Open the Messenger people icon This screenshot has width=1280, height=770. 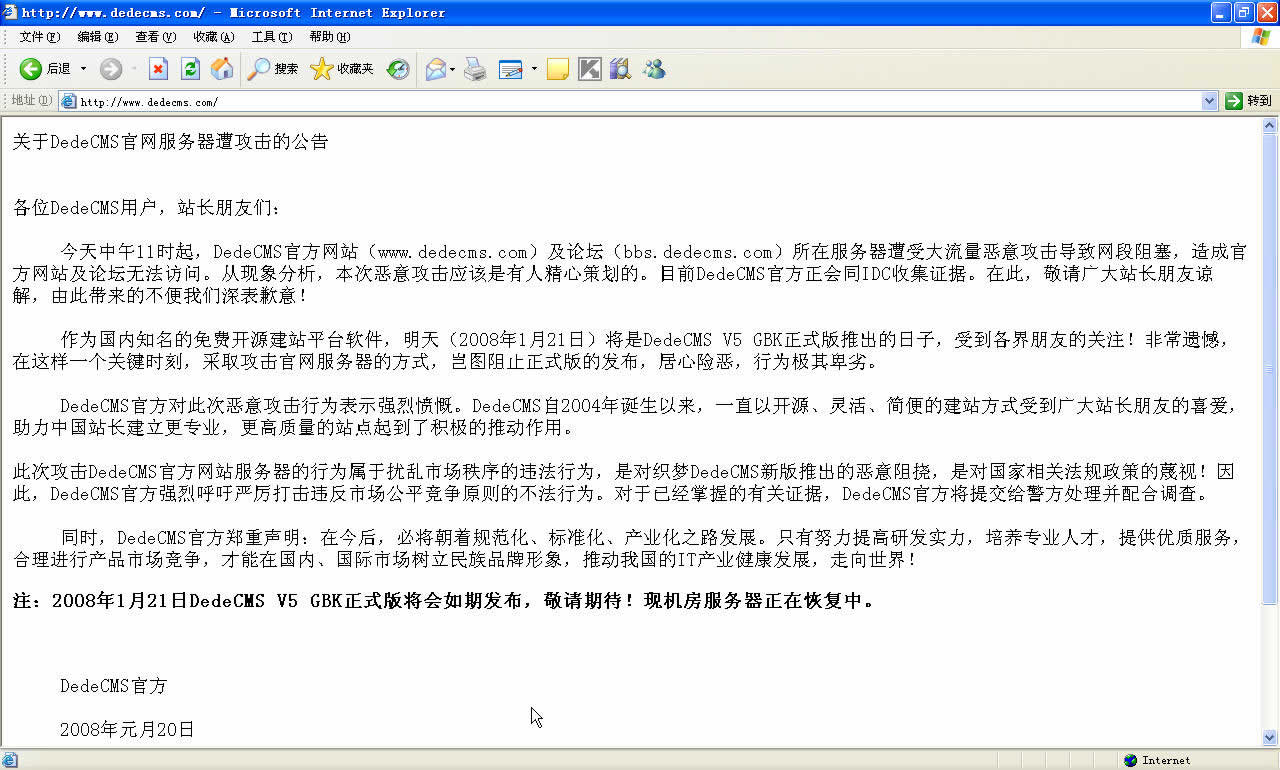point(654,69)
